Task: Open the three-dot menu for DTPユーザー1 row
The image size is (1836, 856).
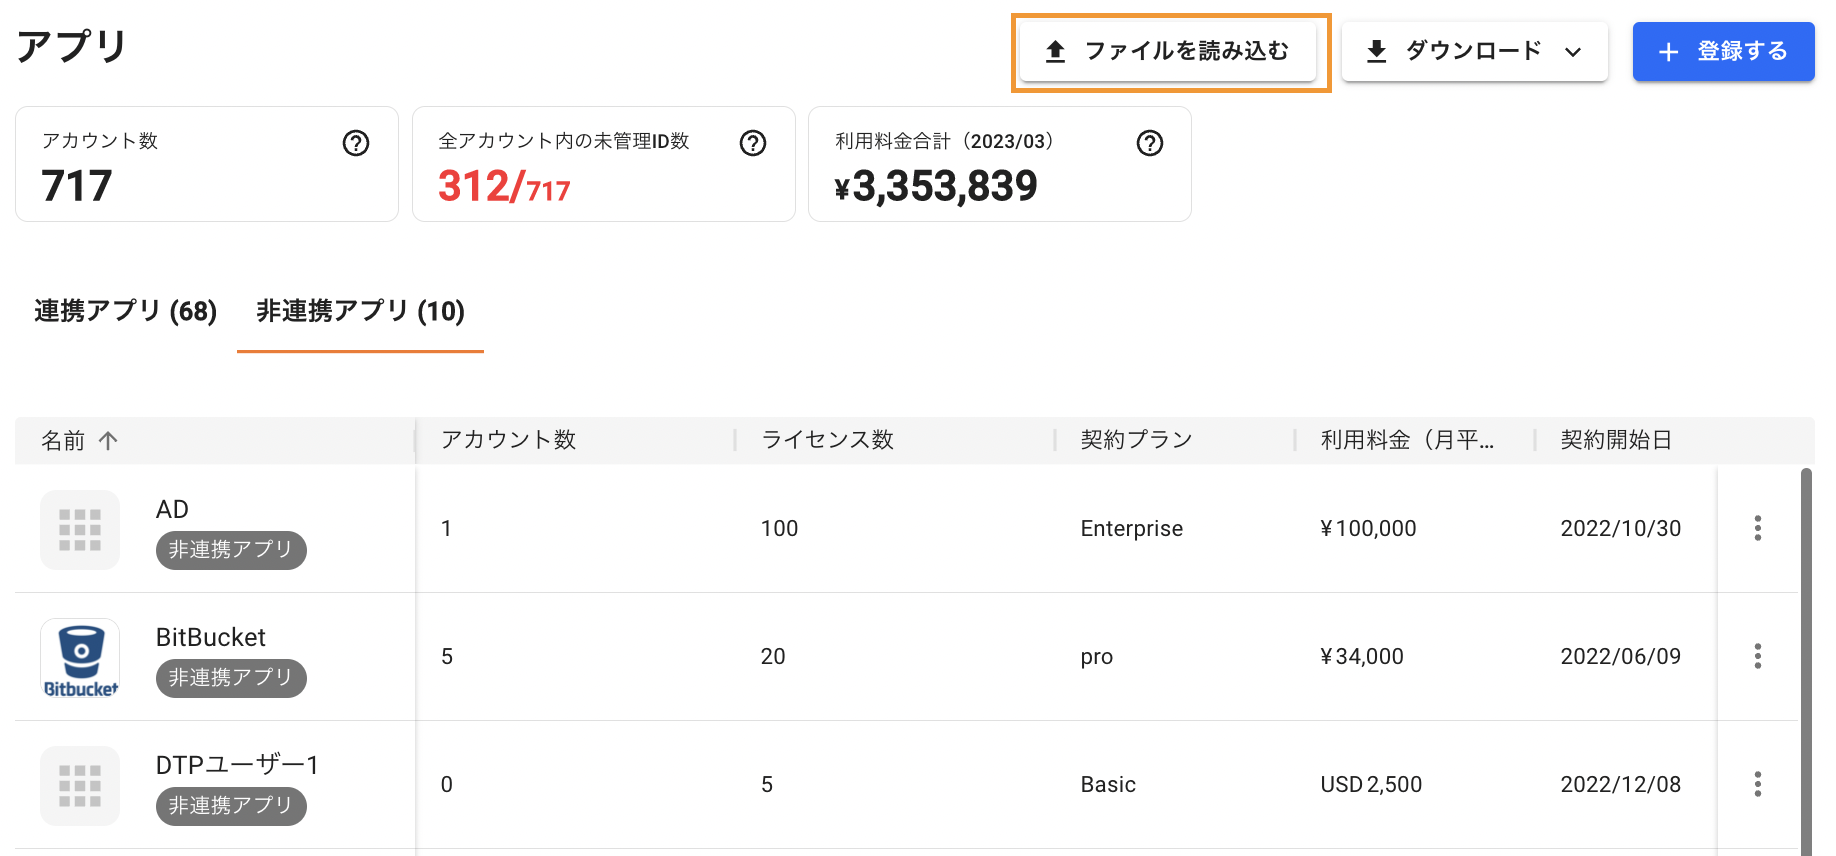Action: [1757, 785]
